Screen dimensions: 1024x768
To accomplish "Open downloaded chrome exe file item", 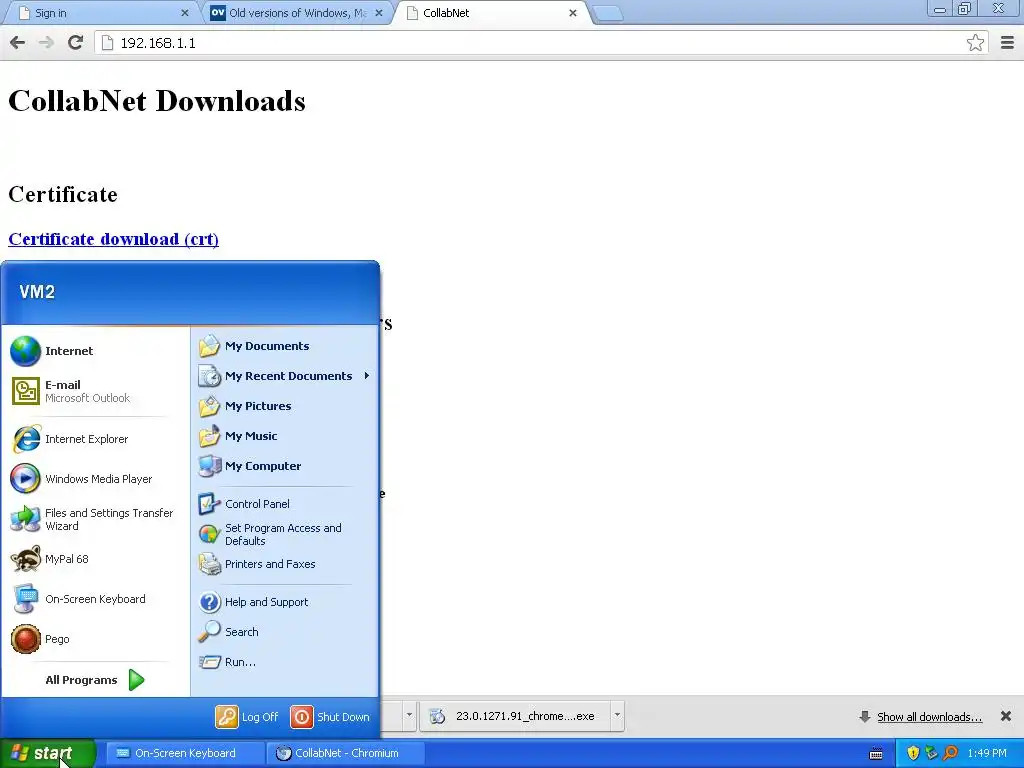I will tap(516, 716).
